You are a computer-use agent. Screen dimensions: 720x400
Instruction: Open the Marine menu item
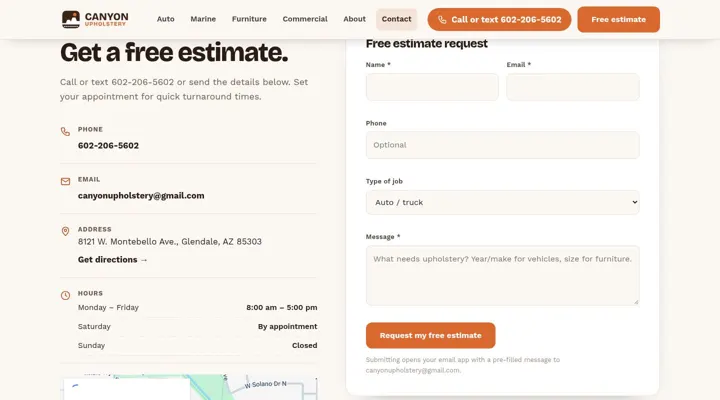(x=203, y=19)
